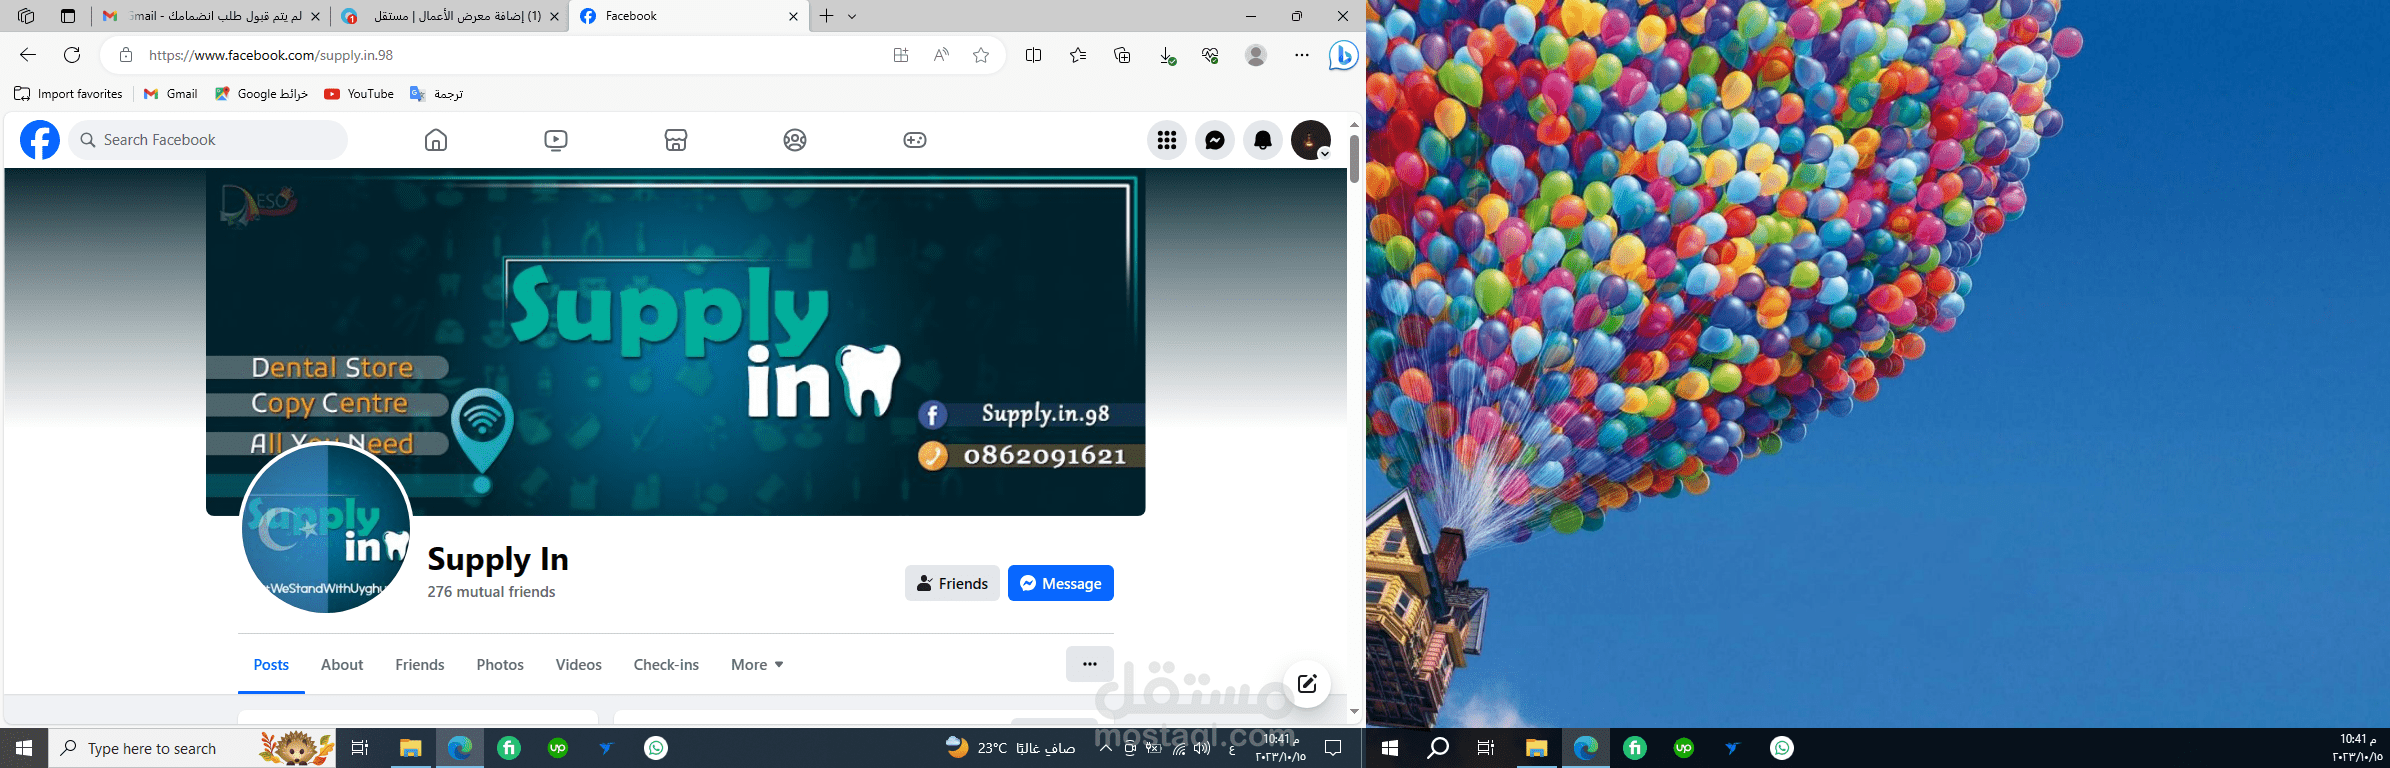Screen dimensions: 2390x768
Task: Open the Friends profile tab
Action: tap(420, 665)
